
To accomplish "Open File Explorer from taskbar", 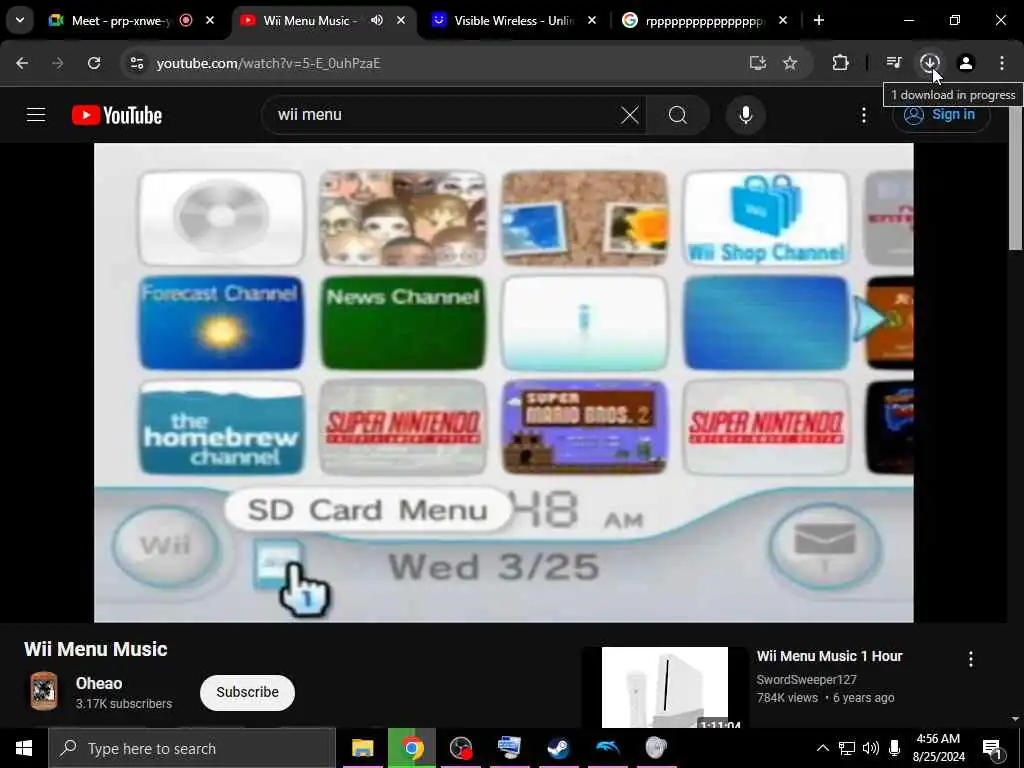I will (362, 748).
